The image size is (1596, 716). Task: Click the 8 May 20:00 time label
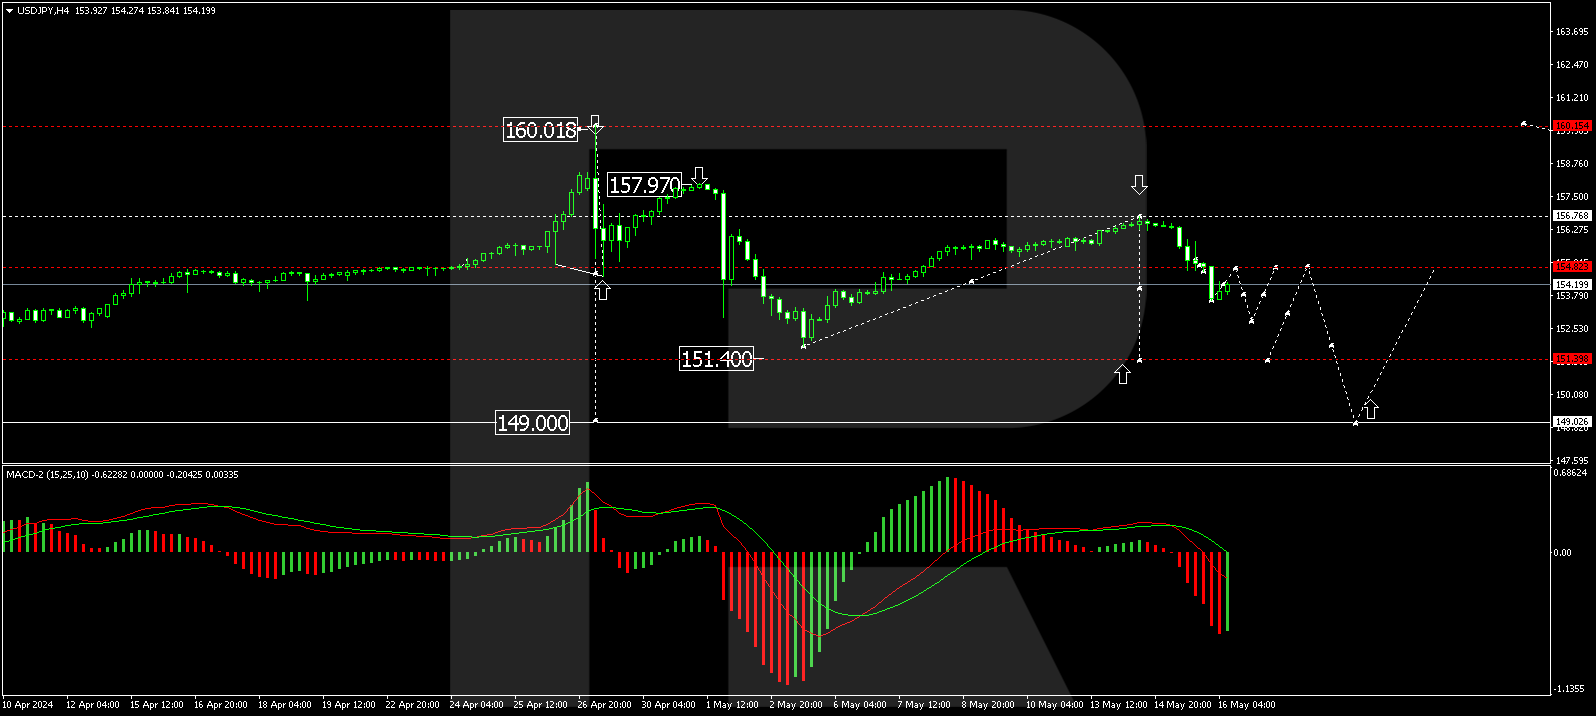pyautogui.click(x=988, y=705)
